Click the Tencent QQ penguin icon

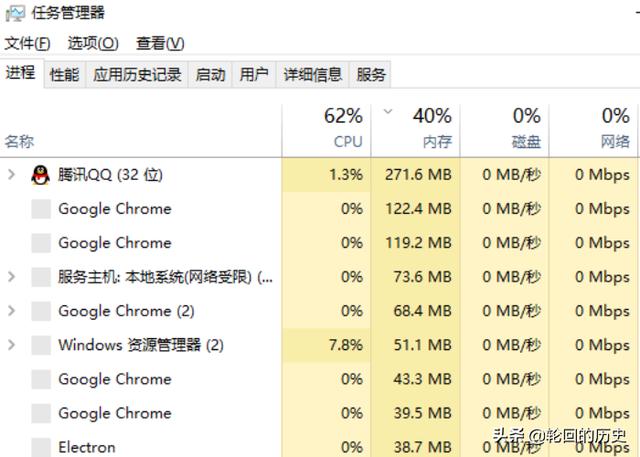tap(40, 175)
